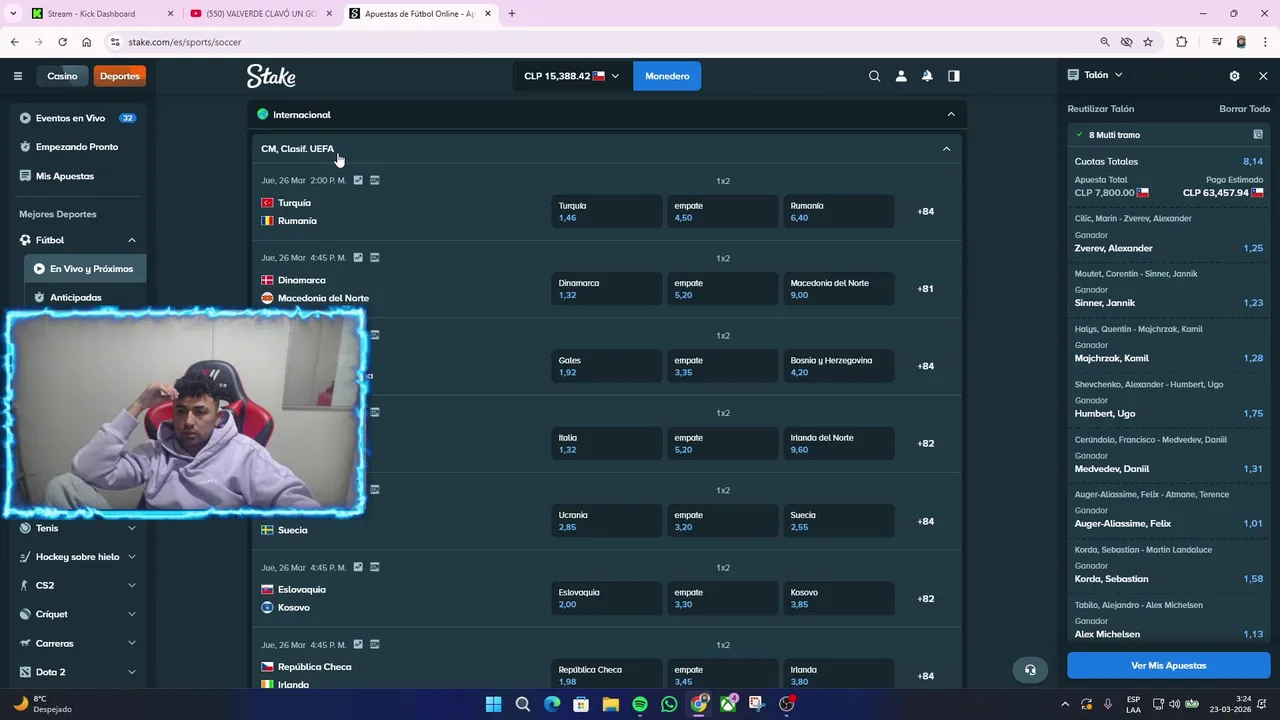The height and width of the screenshot is (720, 1280).
Task: Open Spotify from the taskbar
Action: coord(640,704)
